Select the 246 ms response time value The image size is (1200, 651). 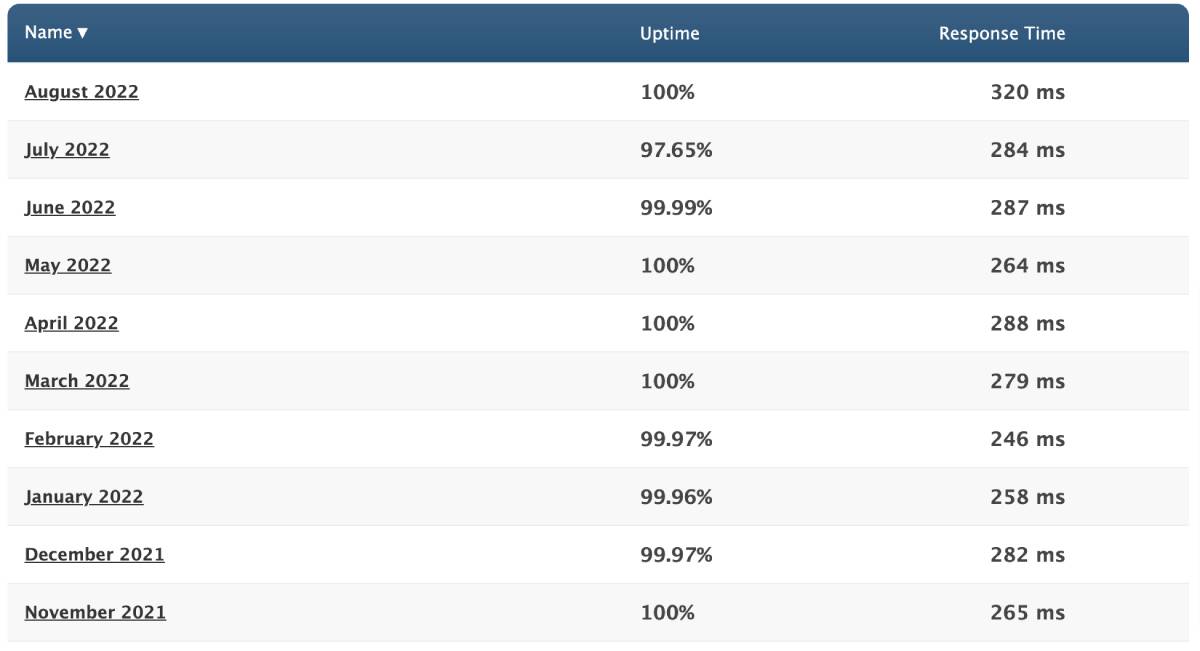[1027, 439]
